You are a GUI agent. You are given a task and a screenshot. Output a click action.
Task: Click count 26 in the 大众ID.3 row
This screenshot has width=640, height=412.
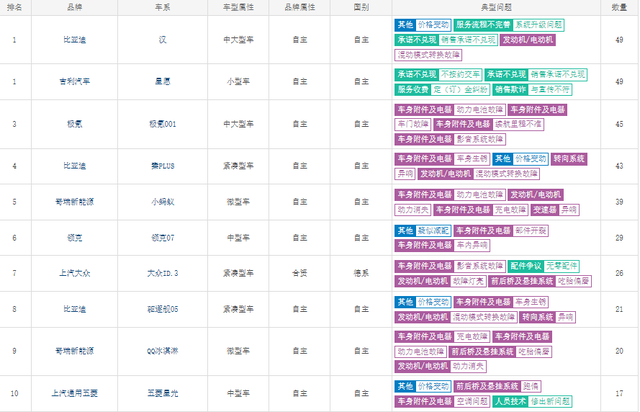point(619,273)
